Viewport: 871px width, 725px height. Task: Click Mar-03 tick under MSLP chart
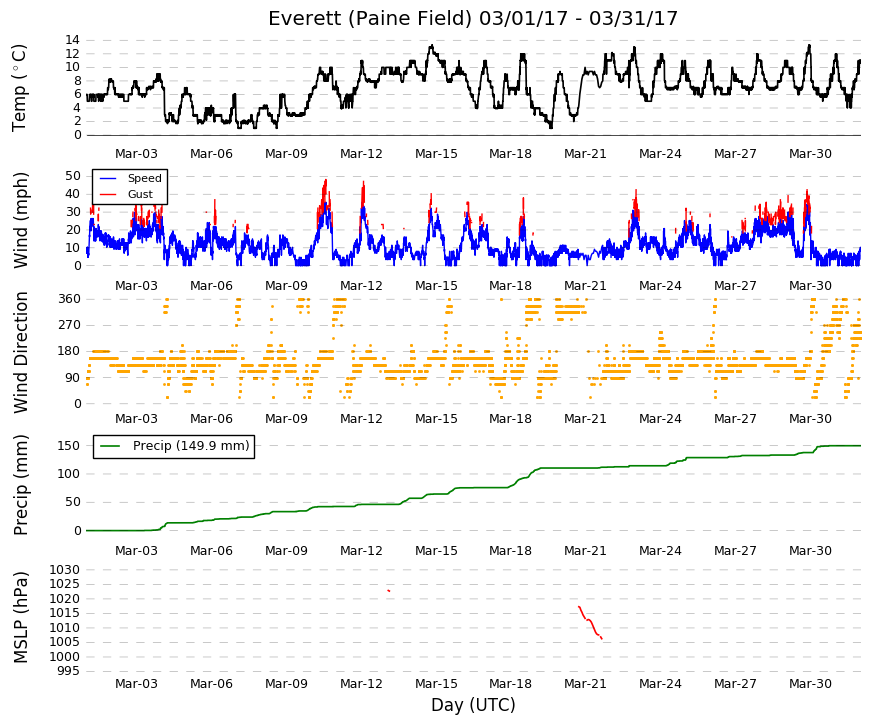(x=136, y=684)
